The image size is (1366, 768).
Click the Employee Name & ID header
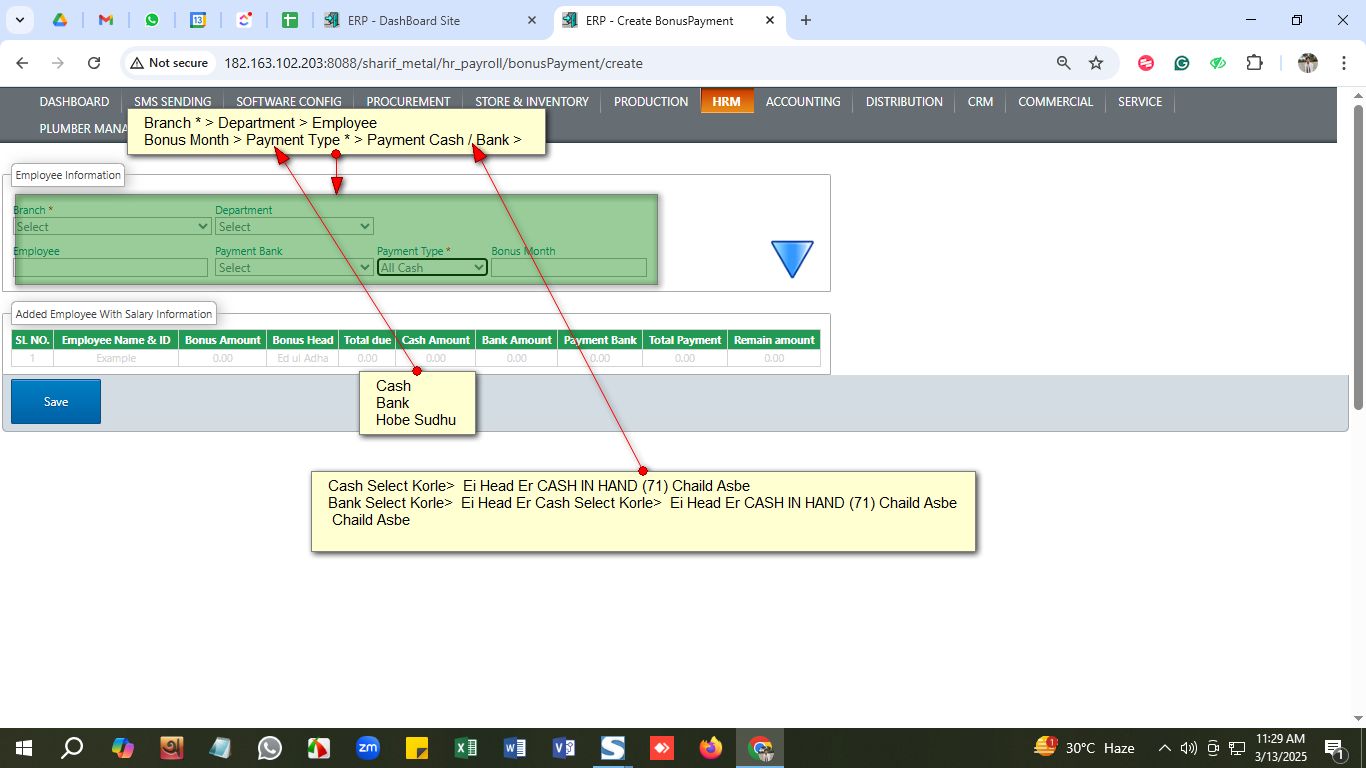(116, 340)
